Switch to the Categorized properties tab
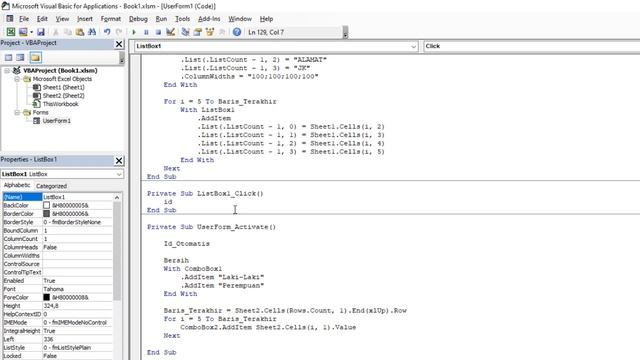The image size is (640, 360). (x=51, y=186)
